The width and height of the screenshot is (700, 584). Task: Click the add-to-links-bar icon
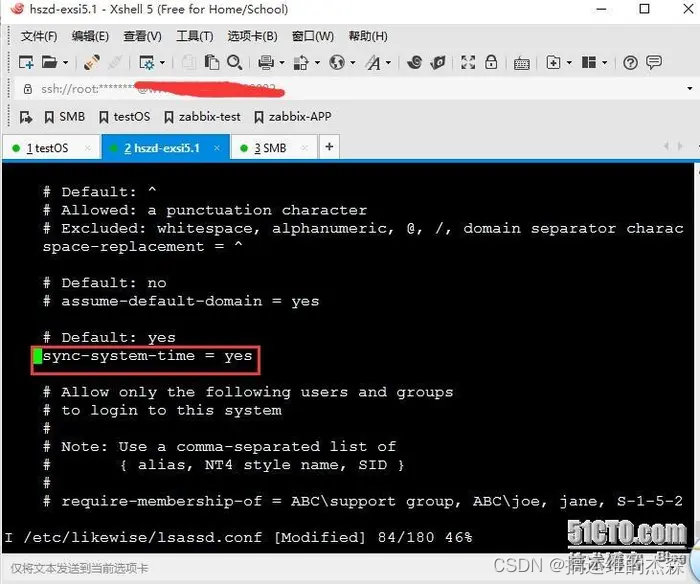(x=26, y=117)
